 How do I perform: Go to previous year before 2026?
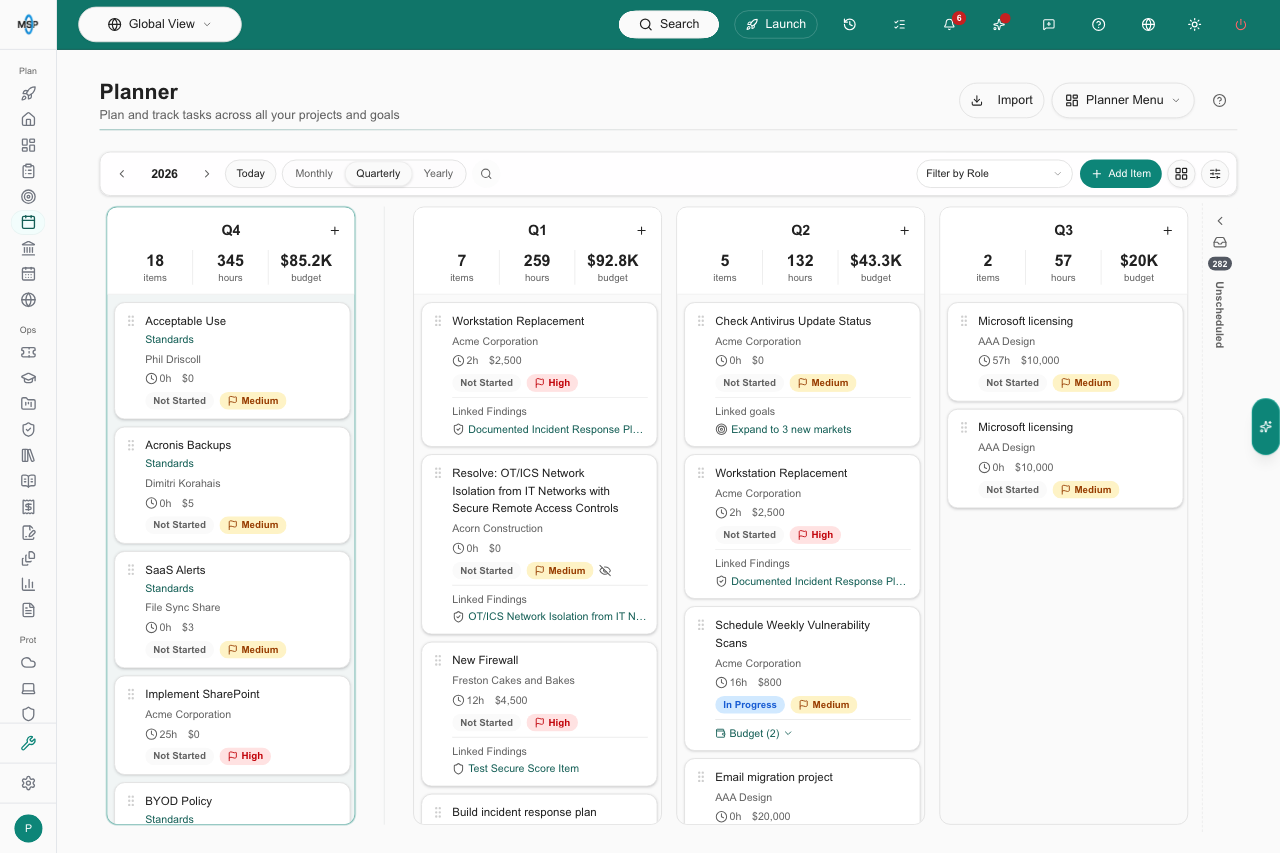coord(122,174)
